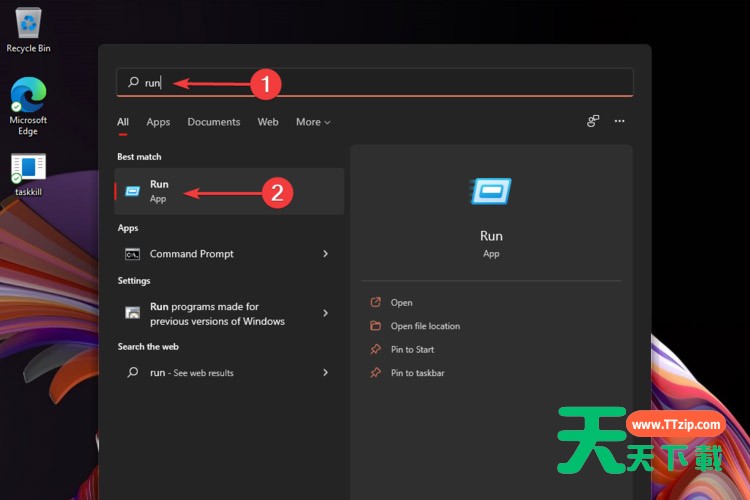This screenshot has height=500, width=750.
Task: Choose Open file location option
Action: [x=425, y=326]
